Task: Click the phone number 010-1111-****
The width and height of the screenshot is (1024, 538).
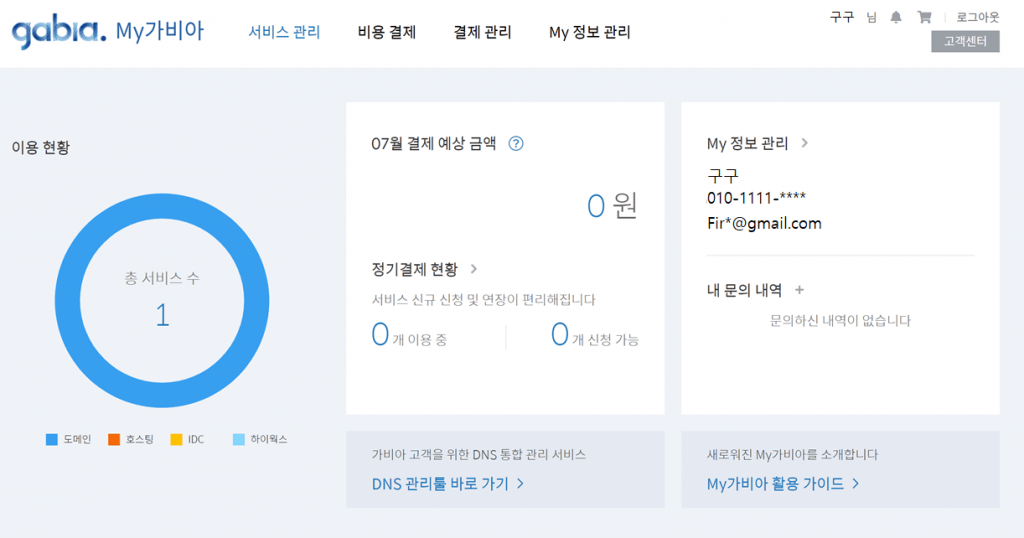Action: click(x=756, y=198)
